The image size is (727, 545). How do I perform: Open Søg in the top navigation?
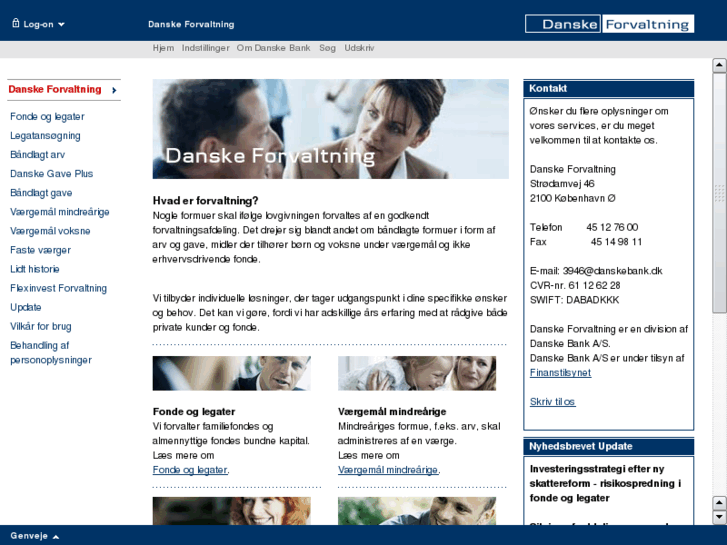coord(327,48)
